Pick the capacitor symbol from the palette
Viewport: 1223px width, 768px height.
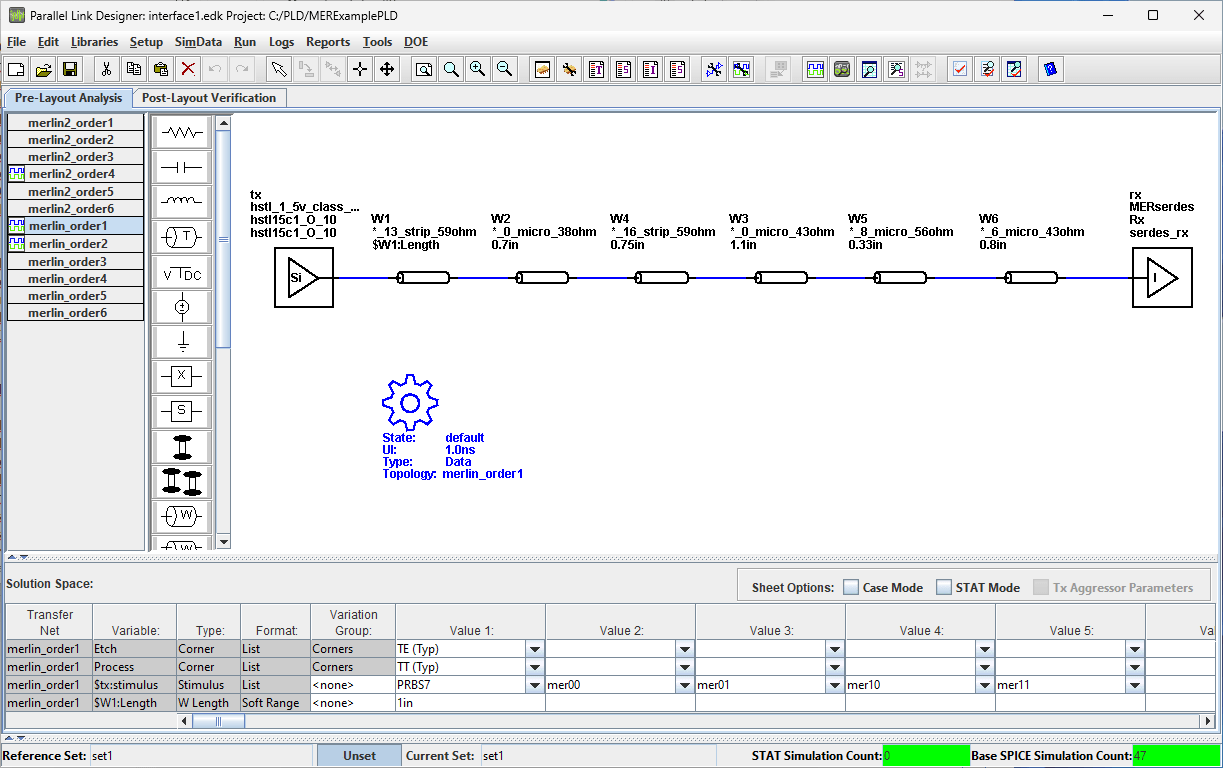(181, 167)
